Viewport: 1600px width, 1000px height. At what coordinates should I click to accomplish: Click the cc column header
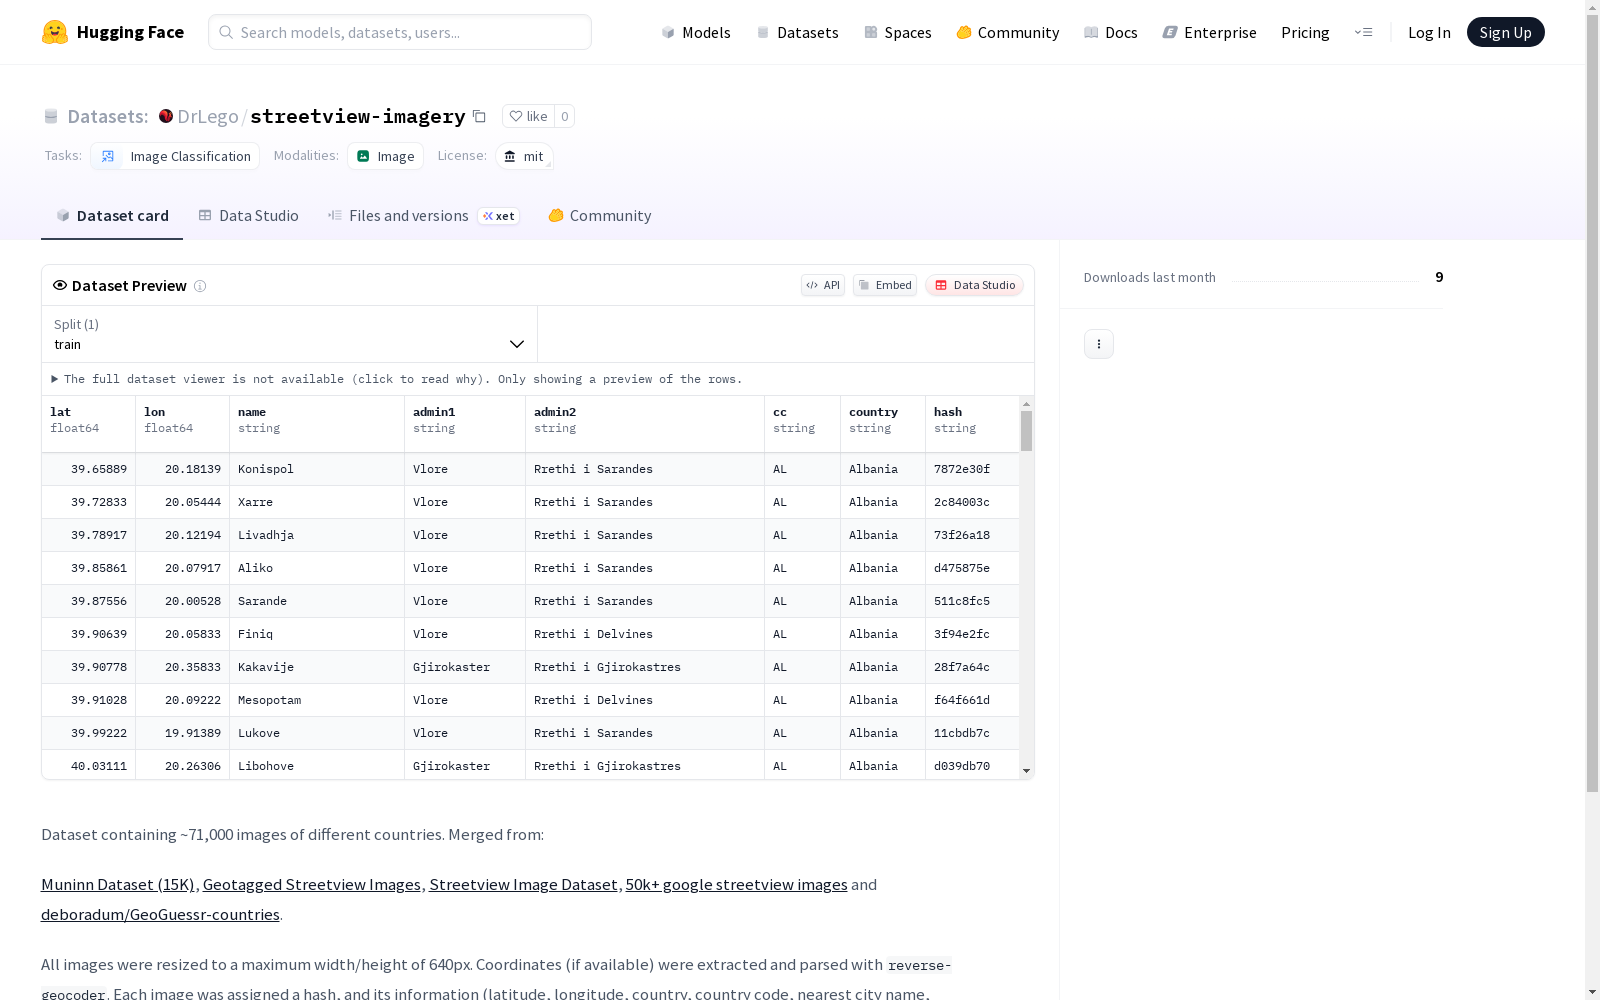tap(803, 424)
